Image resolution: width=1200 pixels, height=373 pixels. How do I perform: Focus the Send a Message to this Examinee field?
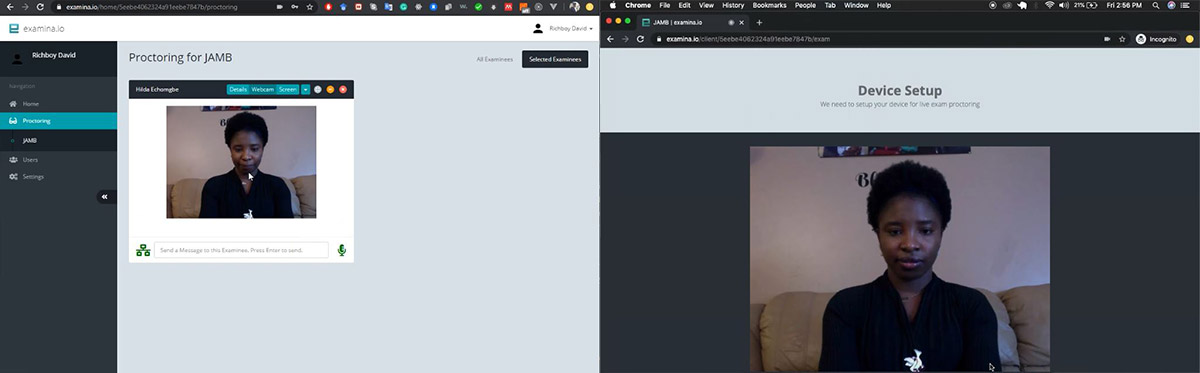click(x=241, y=250)
